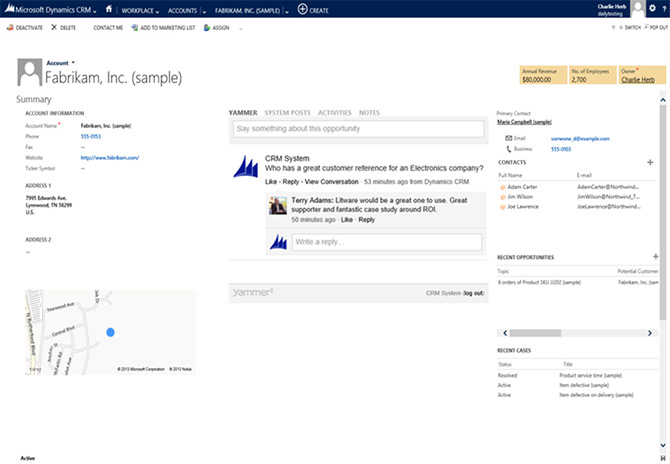Click the Home icon in navigation bar

point(109,8)
